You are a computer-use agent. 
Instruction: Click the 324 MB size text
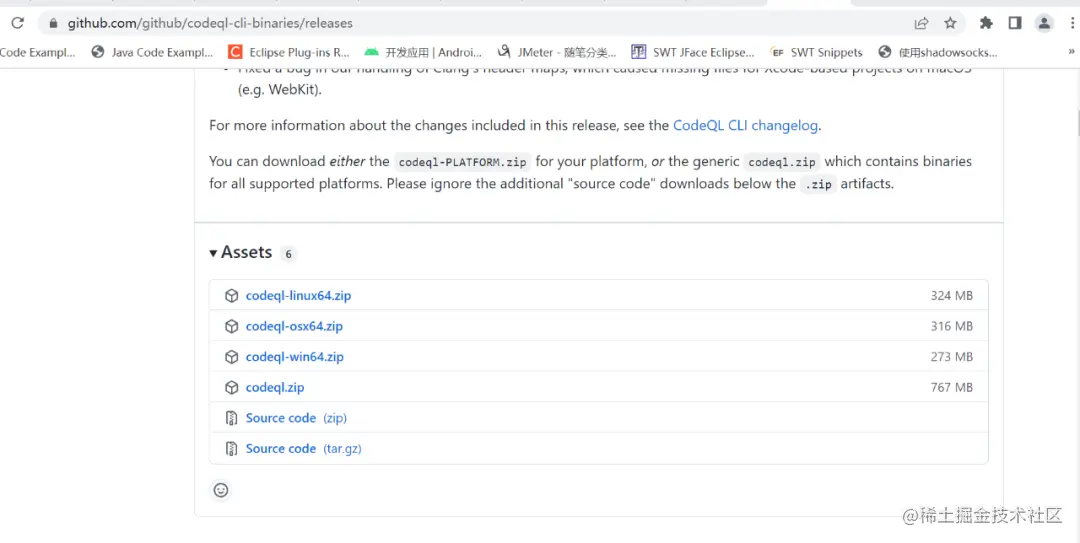pos(952,296)
